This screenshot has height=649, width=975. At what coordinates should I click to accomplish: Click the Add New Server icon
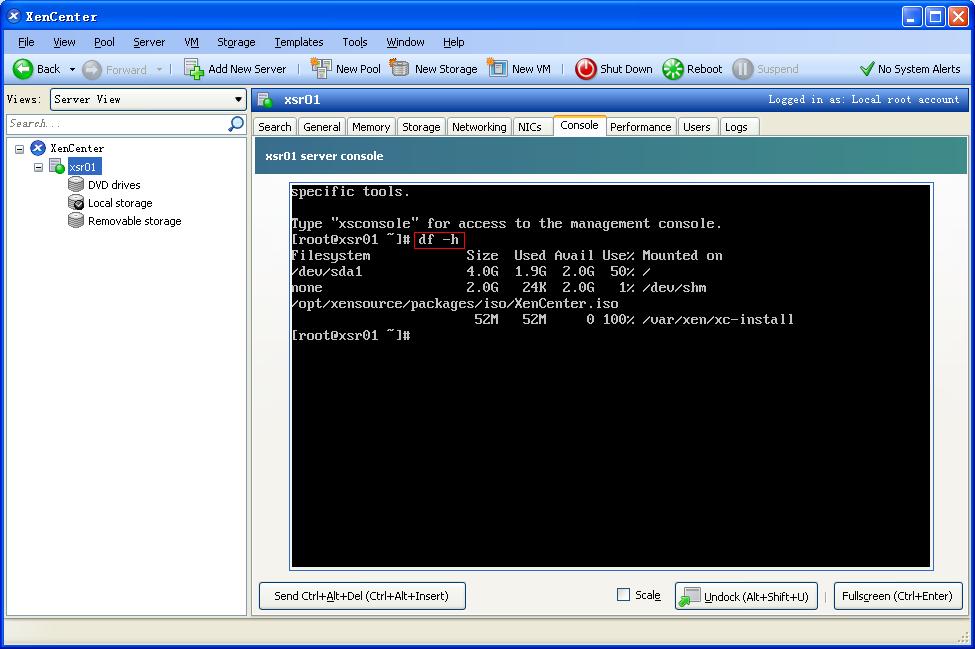193,69
